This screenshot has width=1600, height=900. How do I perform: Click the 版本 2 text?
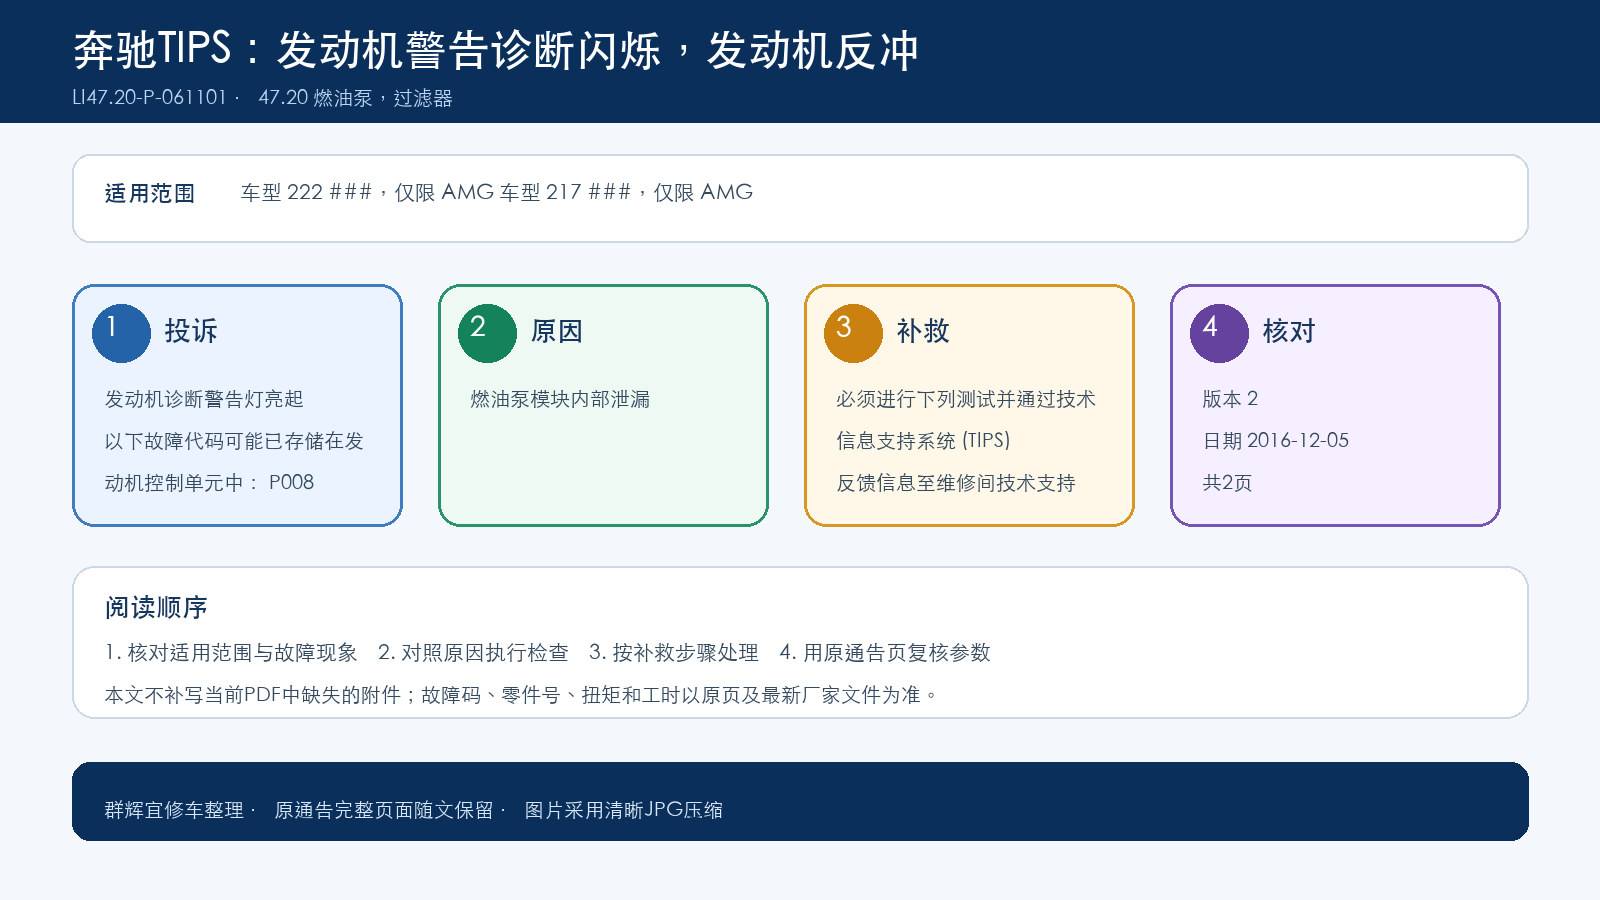pos(1230,399)
